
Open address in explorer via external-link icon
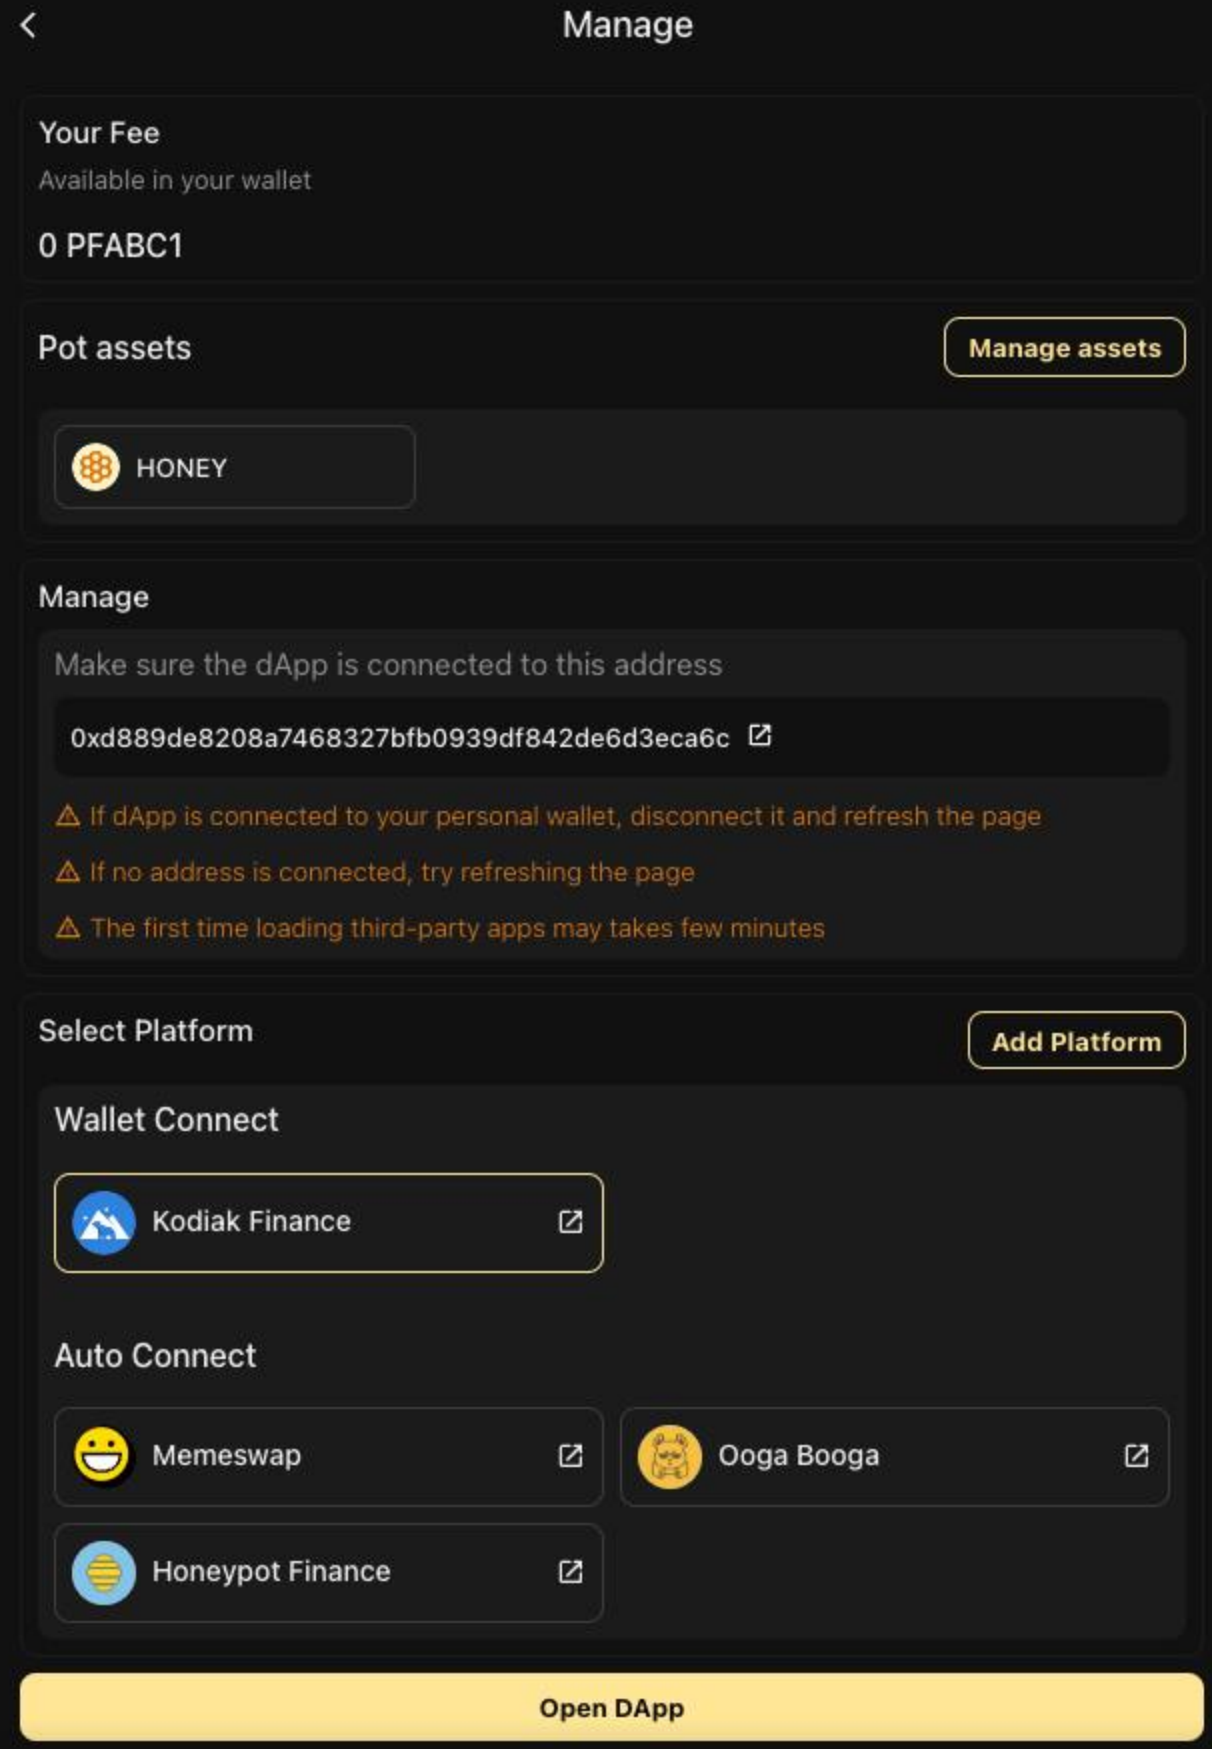(x=760, y=736)
